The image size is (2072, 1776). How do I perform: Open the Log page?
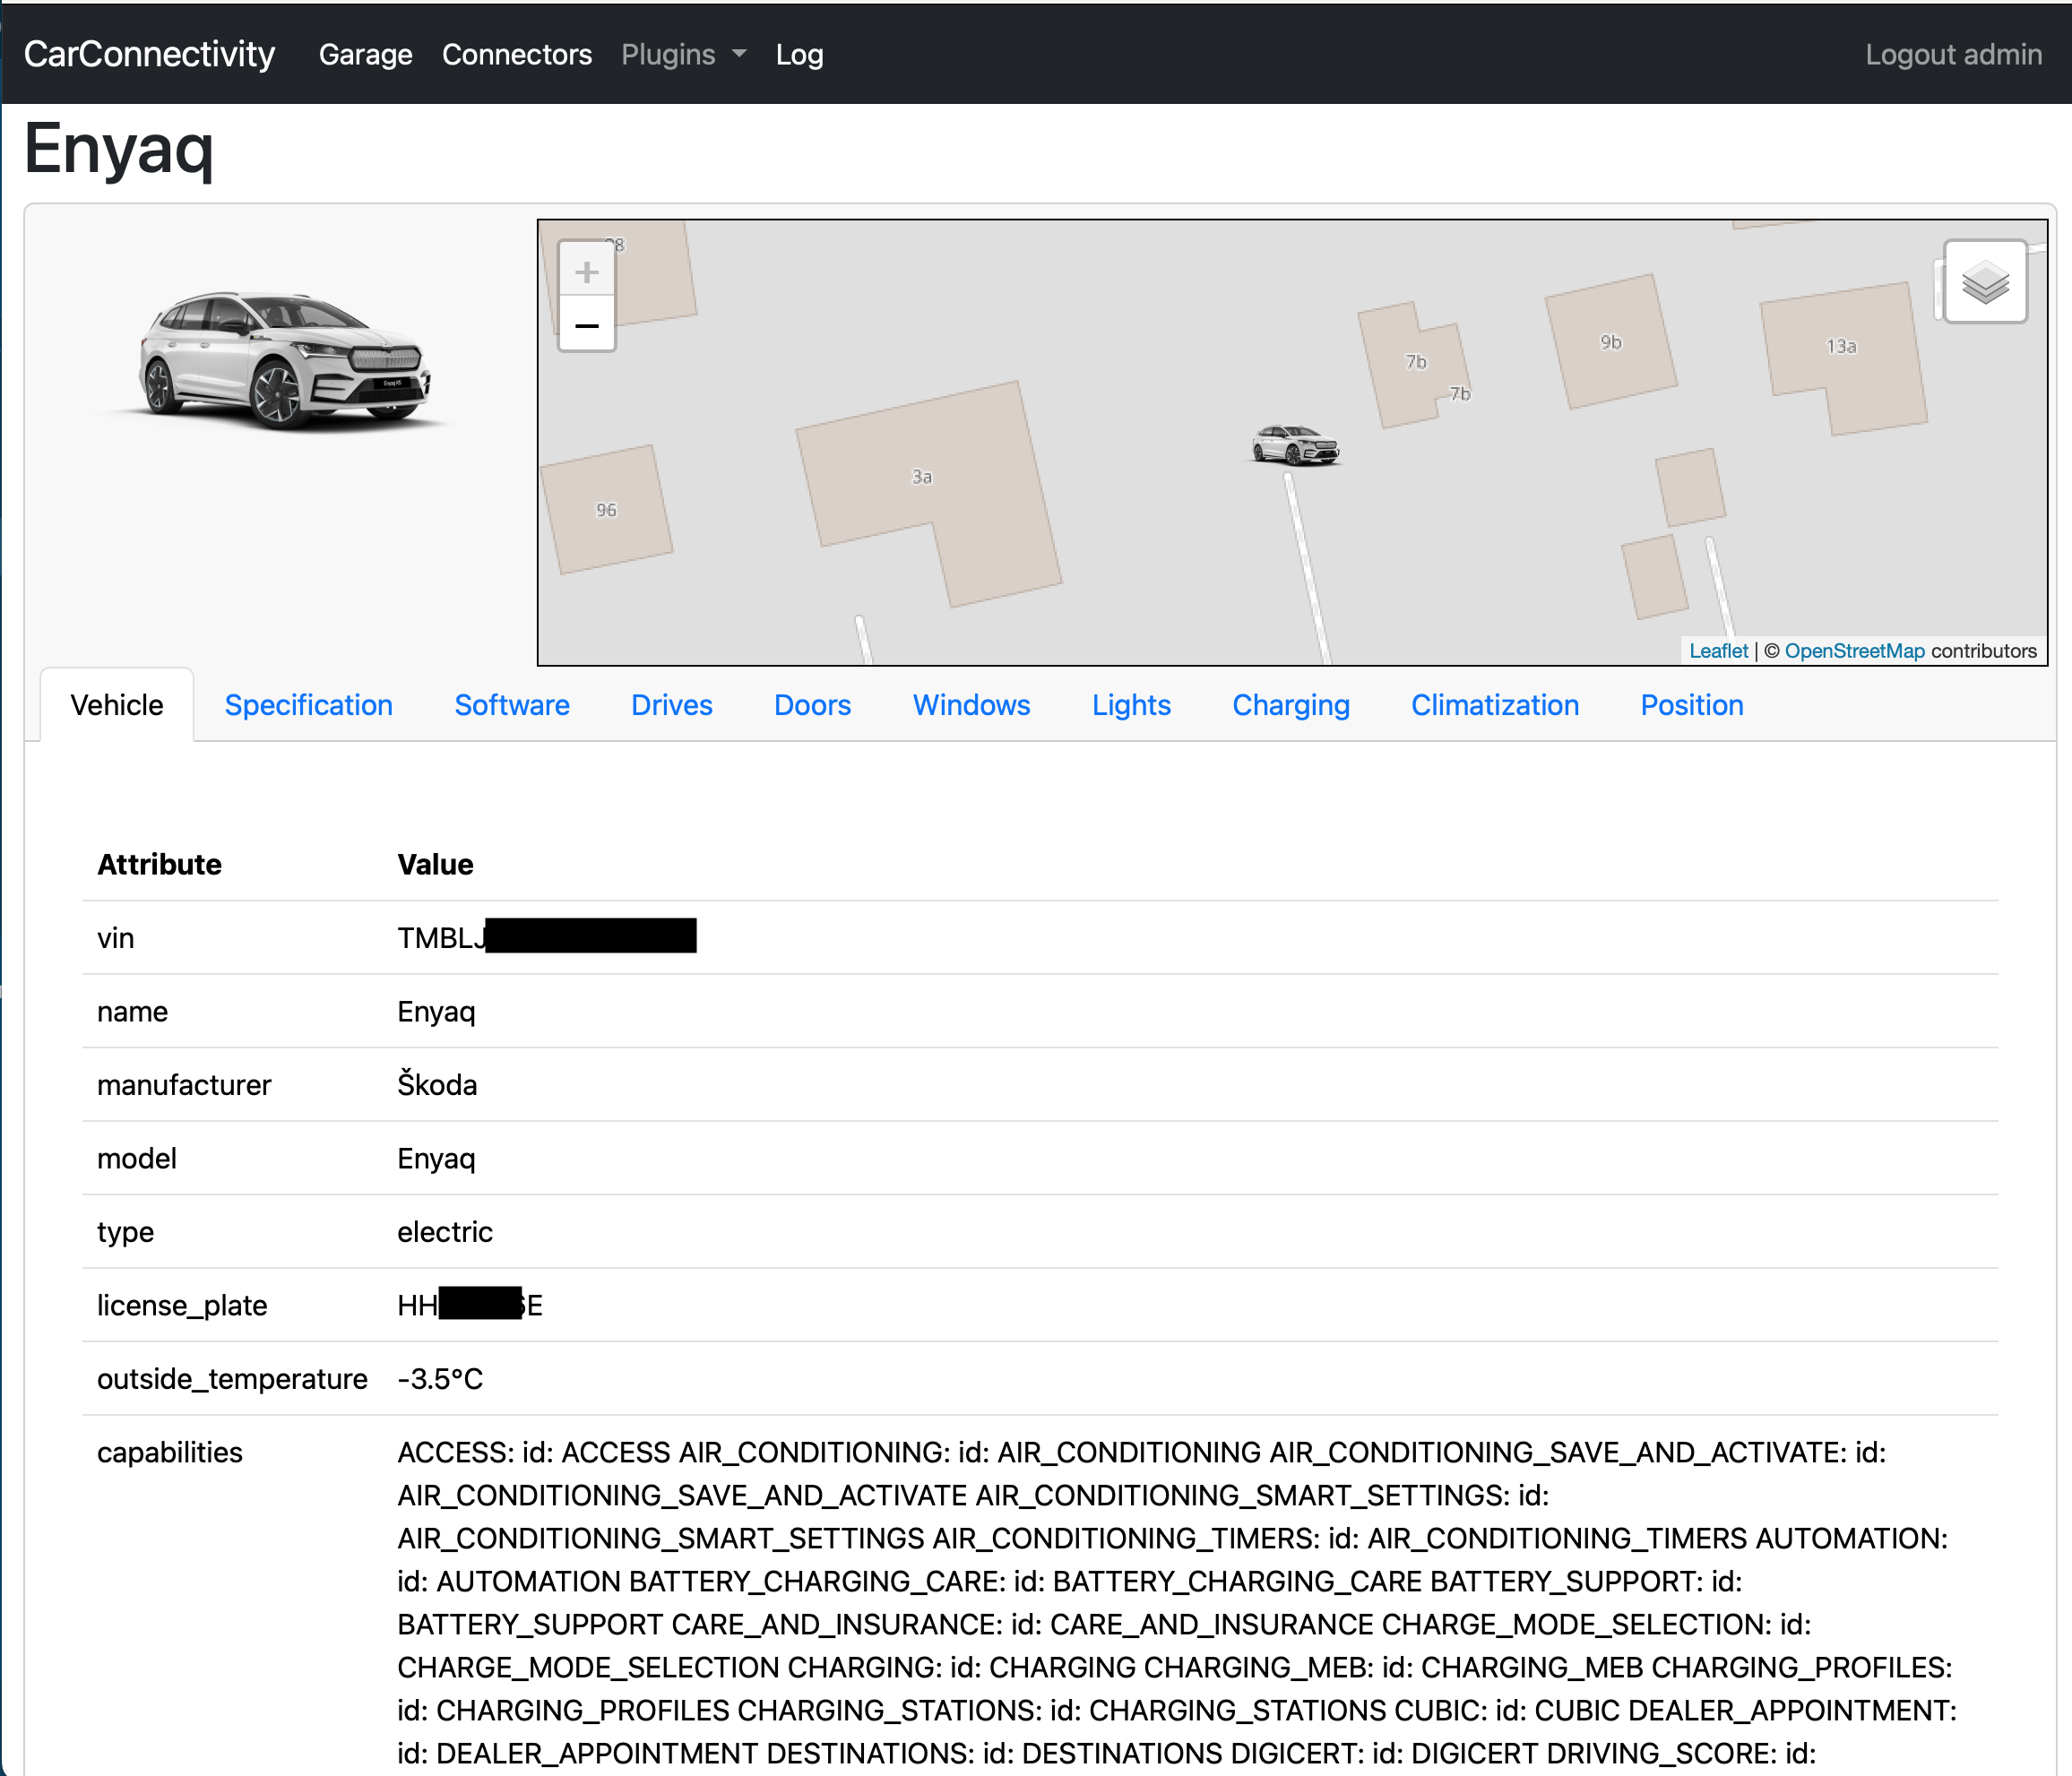pyautogui.click(x=799, y=54)
